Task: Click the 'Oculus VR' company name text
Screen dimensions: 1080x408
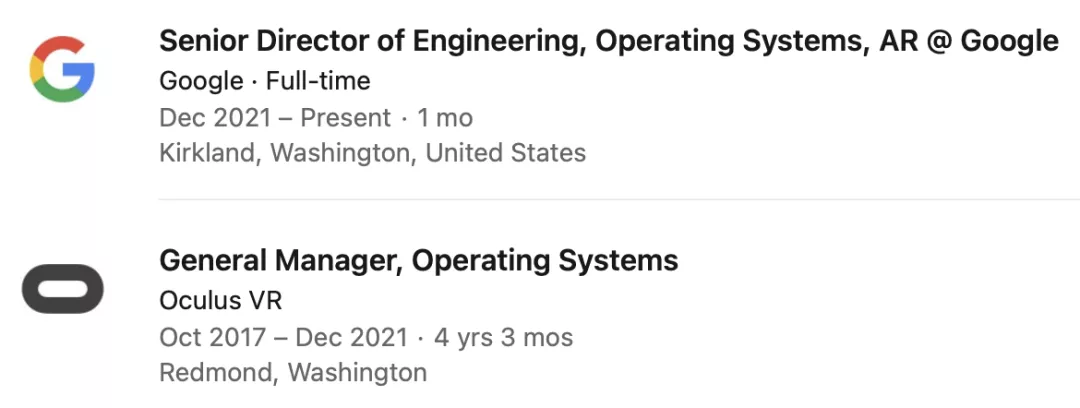Action: click(222, 300)
